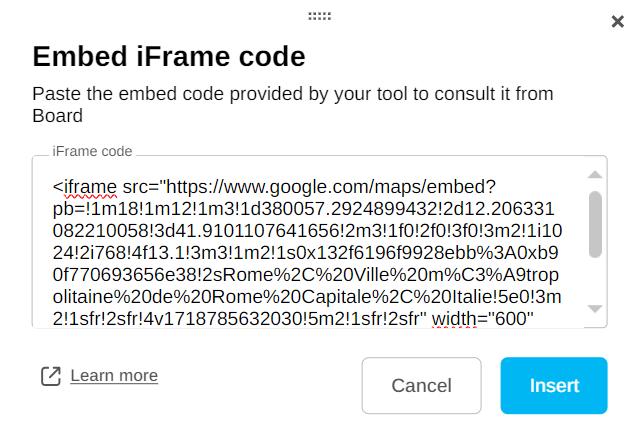The width and height of the screenshot is (635, 432).
Task: Click the scrollbar down arrow in code box
Action: click(x=595, y=308)
